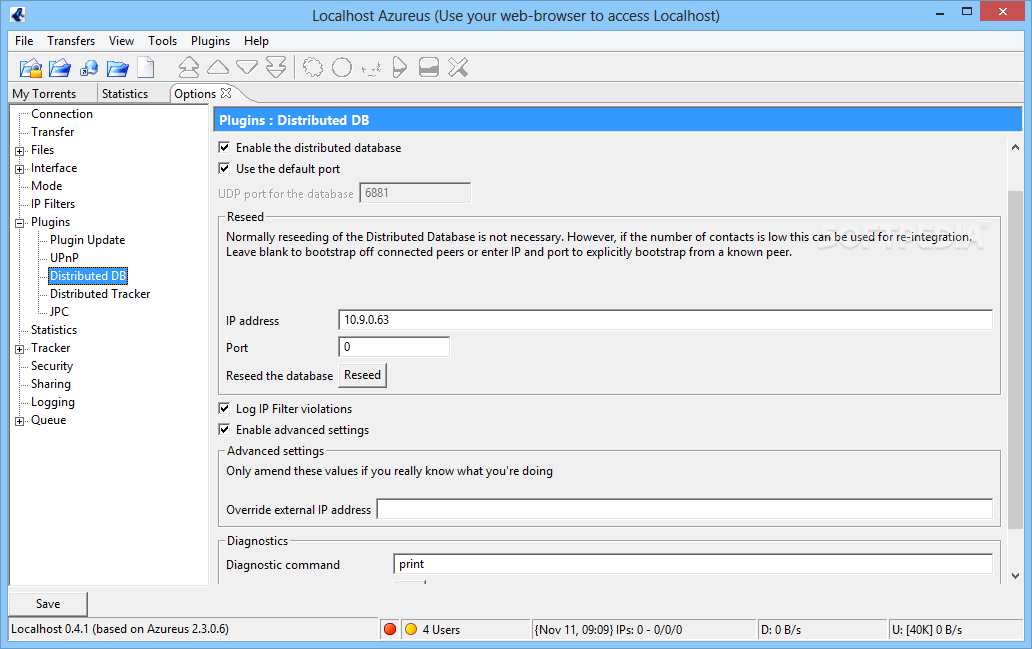Viewport: 1032px width, 649px height.
Task: Click the move to top double-arrow icon
Action: point(189,67)
